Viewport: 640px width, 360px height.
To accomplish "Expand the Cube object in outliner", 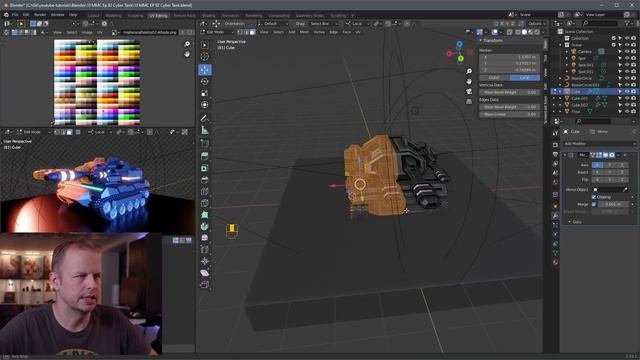I will (x=560, y=92).
